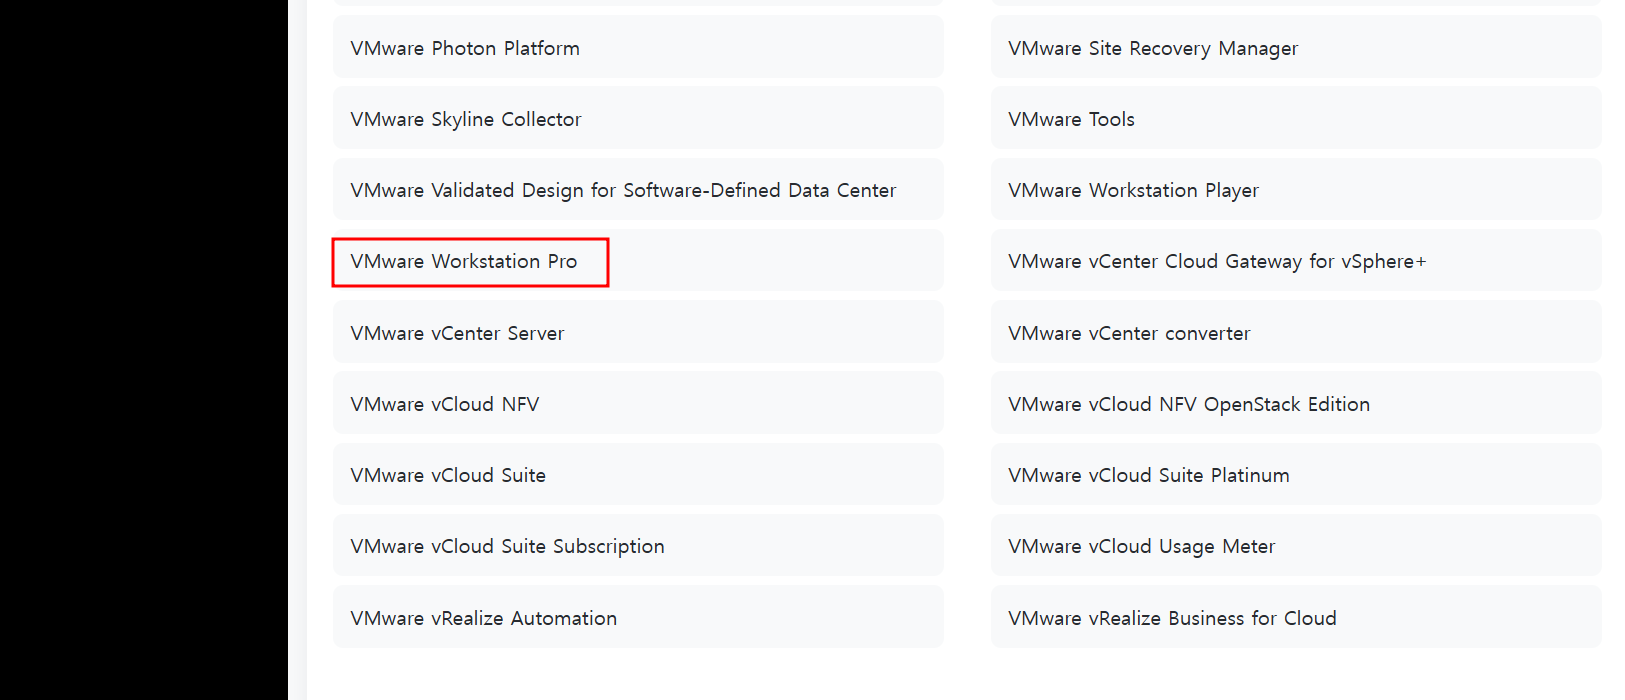This screenshot has height=700, width=1625.
Task: Choose VMware Validated Design for Software-Defined Data Center
Action: coord(638,189)
